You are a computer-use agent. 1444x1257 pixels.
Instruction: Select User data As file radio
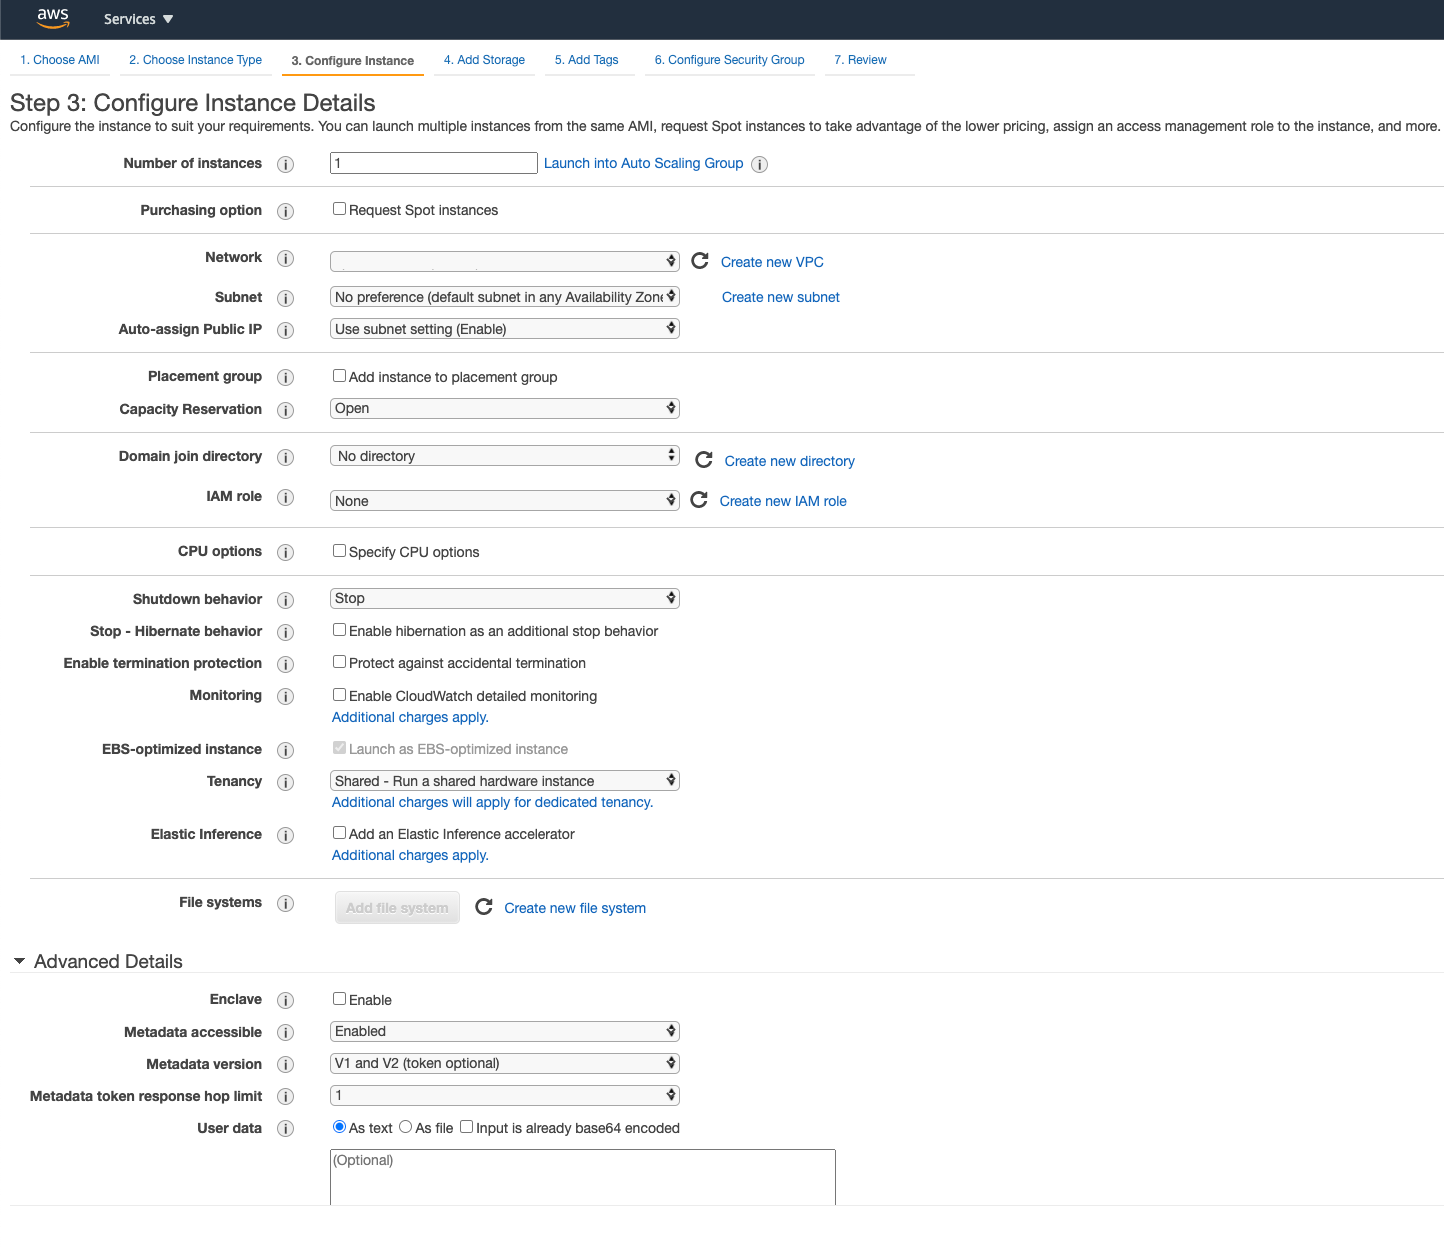[406, 1127]
